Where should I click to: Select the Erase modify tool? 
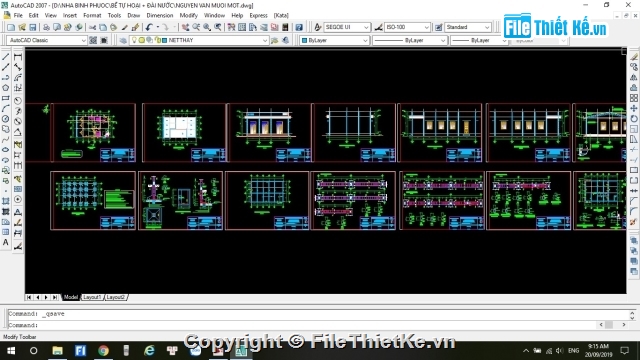coord(633,57)
